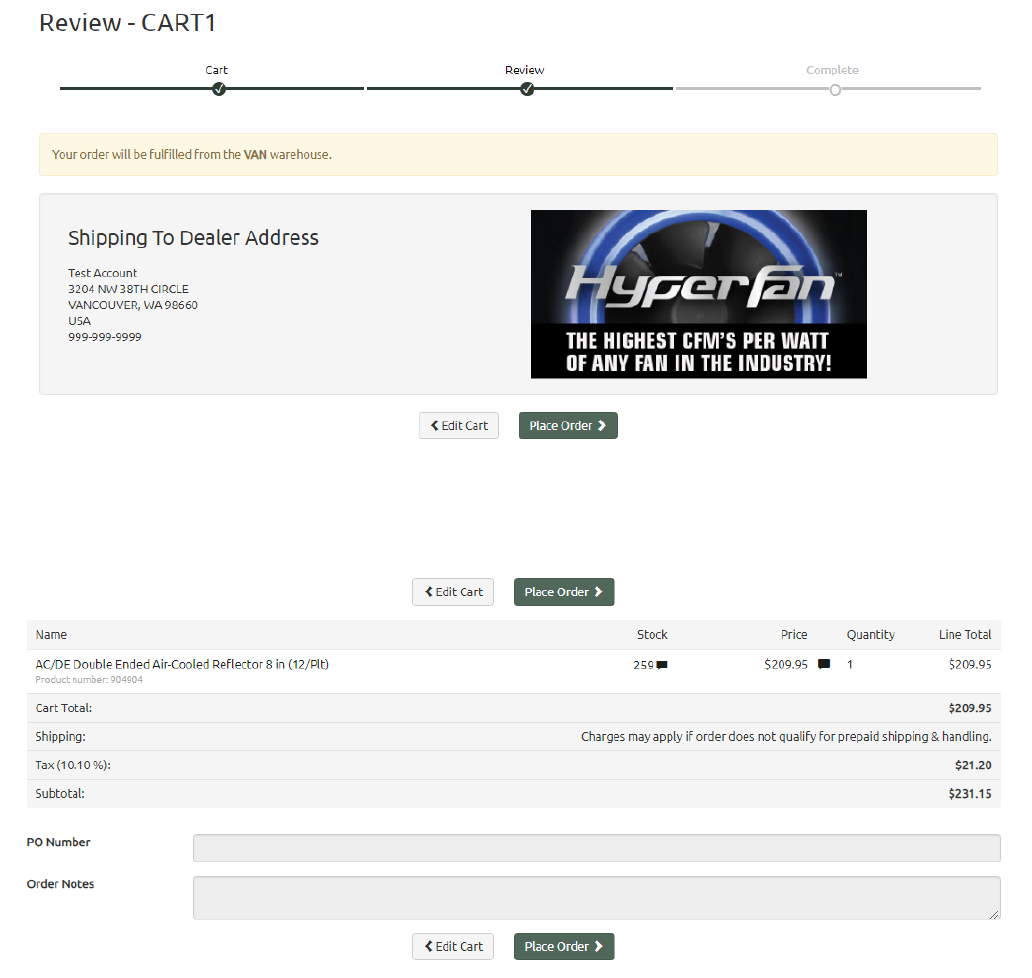1032x978 pixels.
Task: Click the Review step checkmark icon
Action: tap(527, 89)
